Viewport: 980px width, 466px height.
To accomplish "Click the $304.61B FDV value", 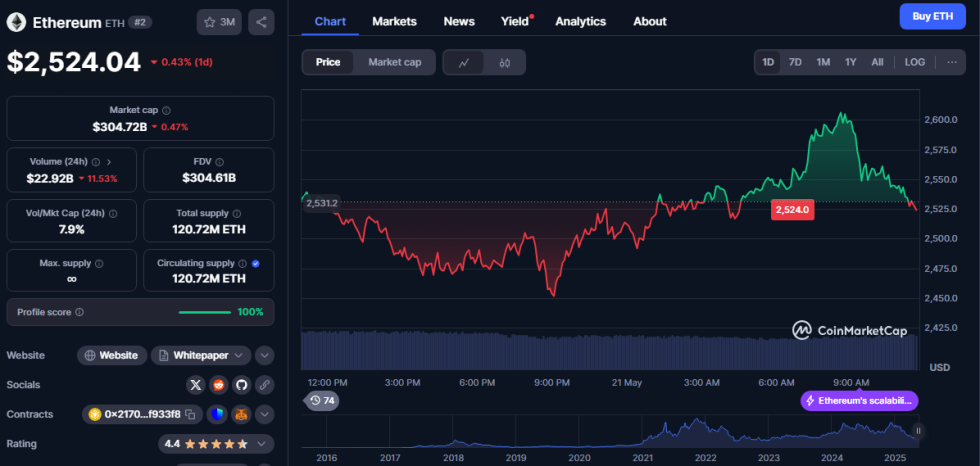I will [x=209, y=178].
